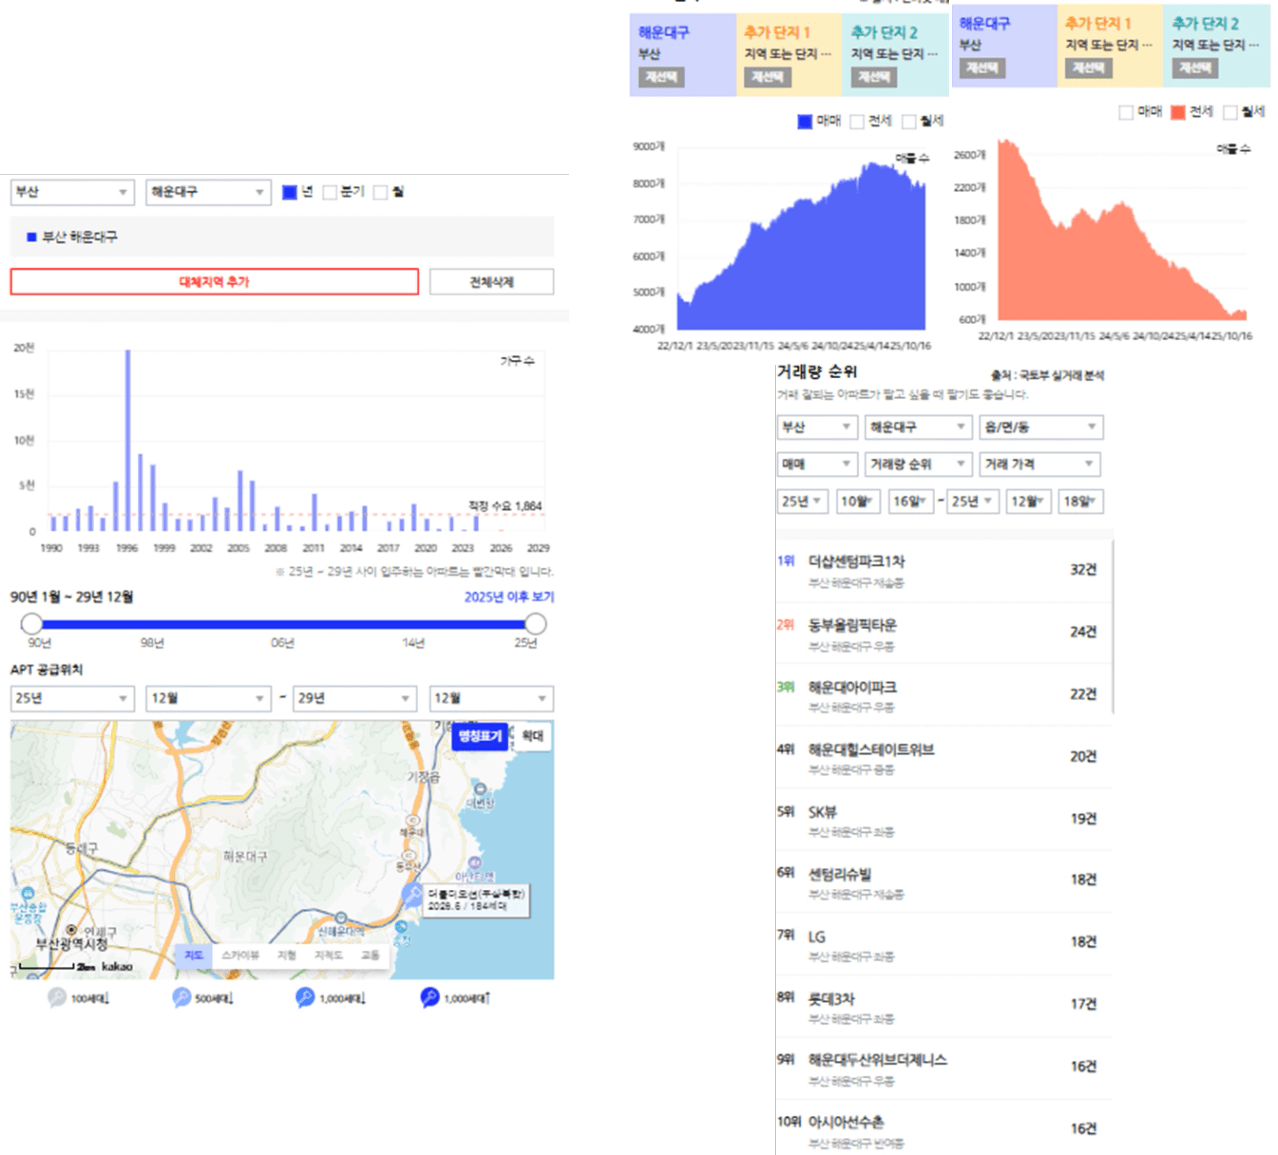1278x1155 pixels.
Task: Click the 명칭표기 map button
Action: click(480, 736)
